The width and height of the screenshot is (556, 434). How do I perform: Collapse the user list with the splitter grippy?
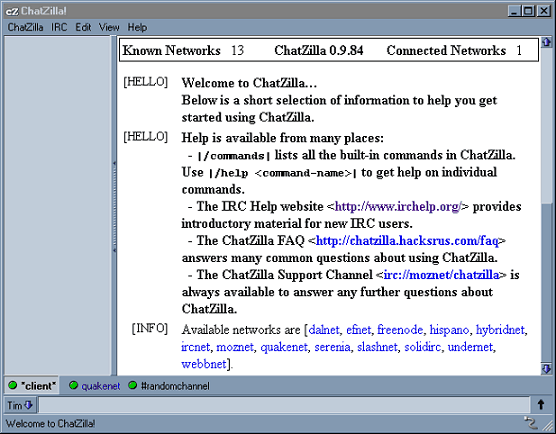[114, 206]
